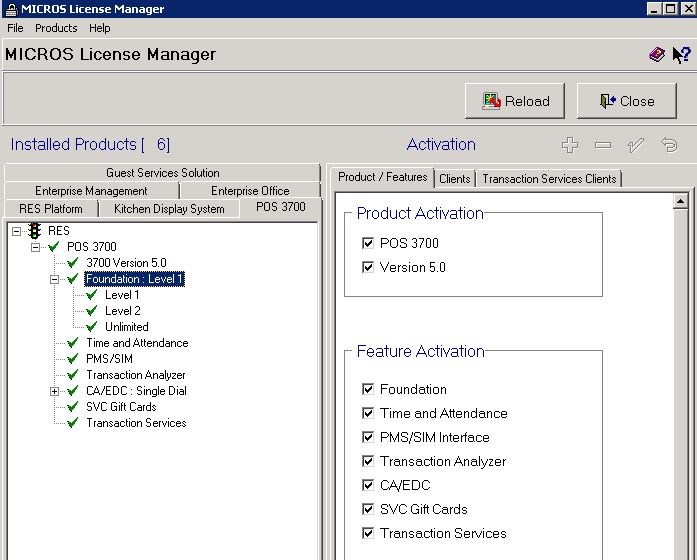697x560 pixels.
Task: Collapse the POS 3700 tree node
Action: click(35, 247)
